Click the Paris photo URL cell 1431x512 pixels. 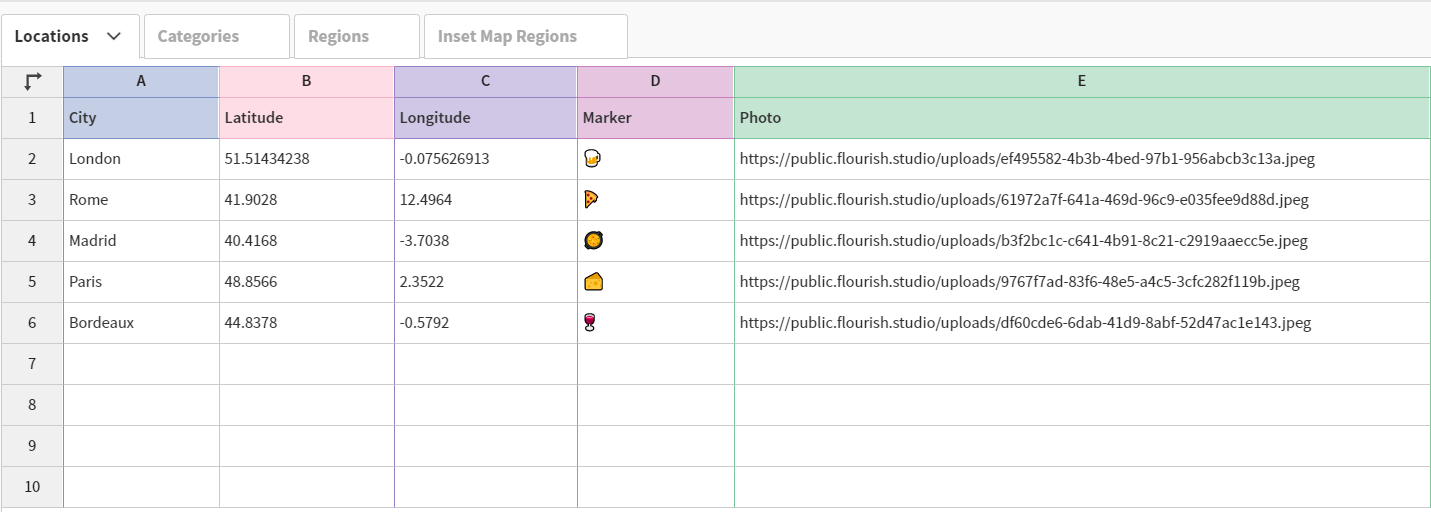coord(1082,282)
